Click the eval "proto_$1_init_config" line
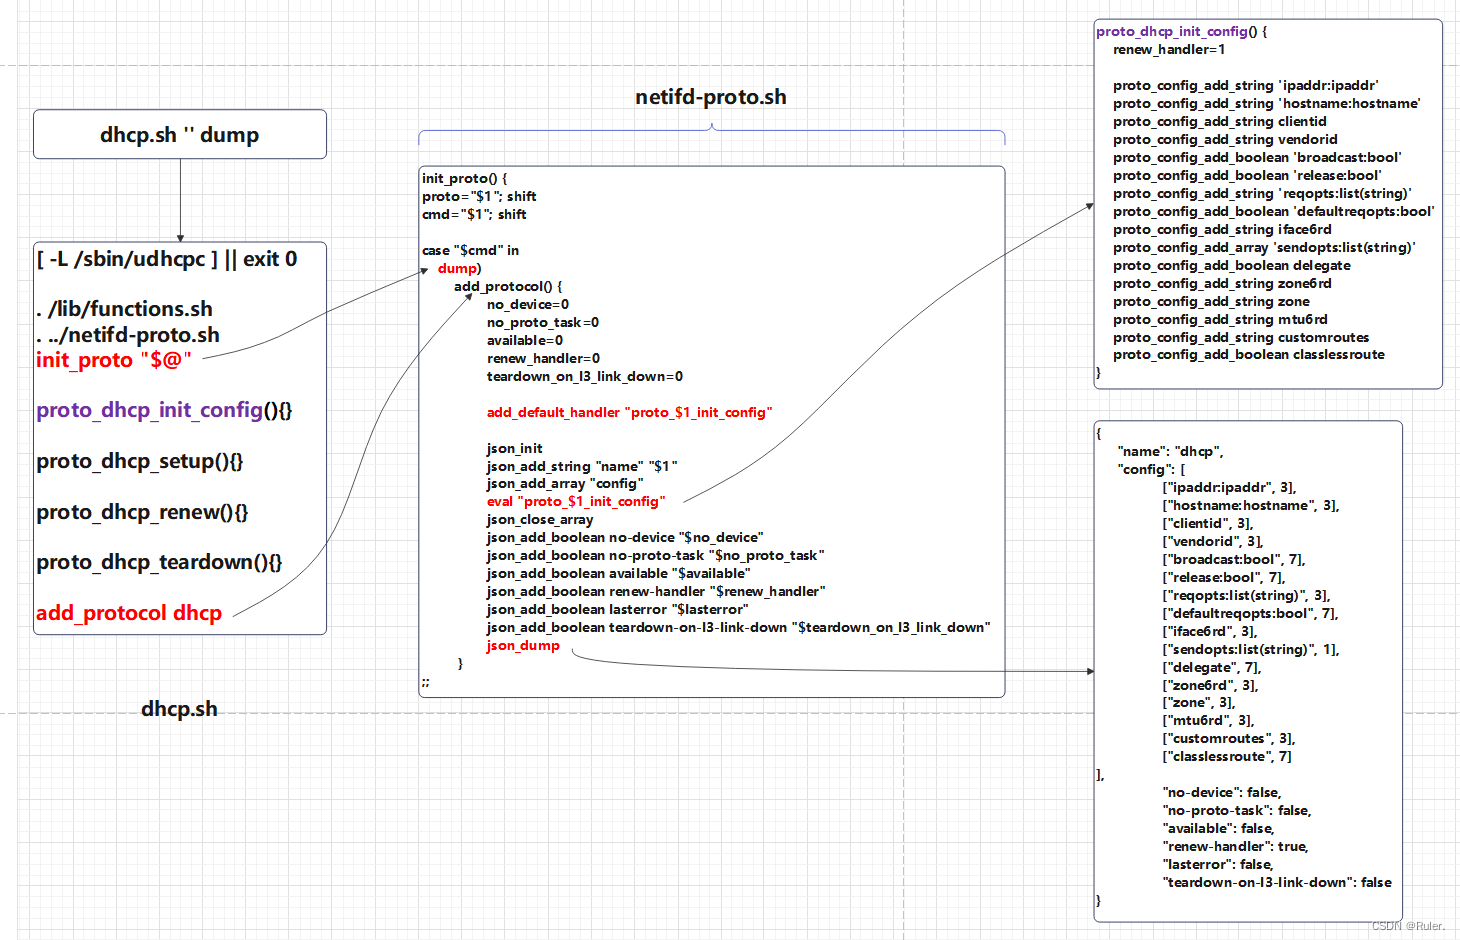Image resolution: width=1460 pixels, height=940 pixels. tap(575, 501)
